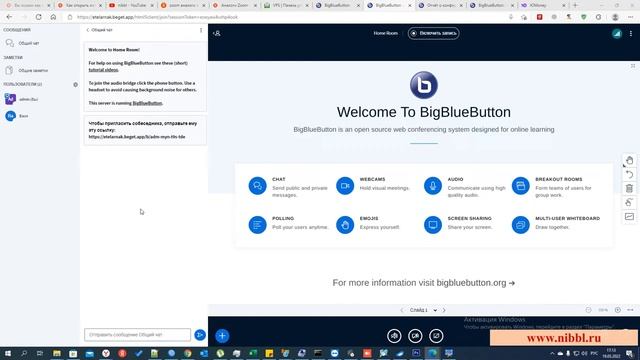Click the fullscreen presentation icon
Viewport: 640px width, 360px height.
(633, 66)
